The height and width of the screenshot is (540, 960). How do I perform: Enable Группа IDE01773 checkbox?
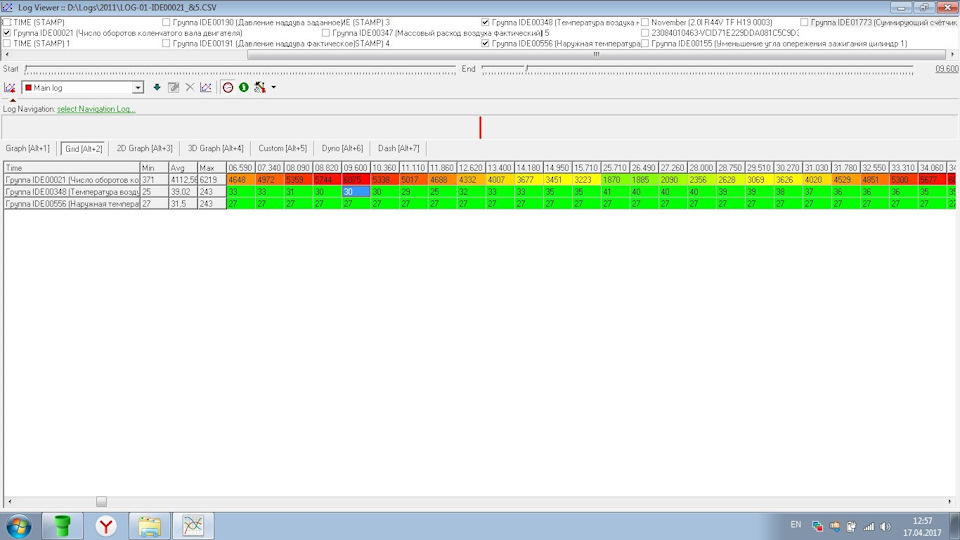click(804, 22)
